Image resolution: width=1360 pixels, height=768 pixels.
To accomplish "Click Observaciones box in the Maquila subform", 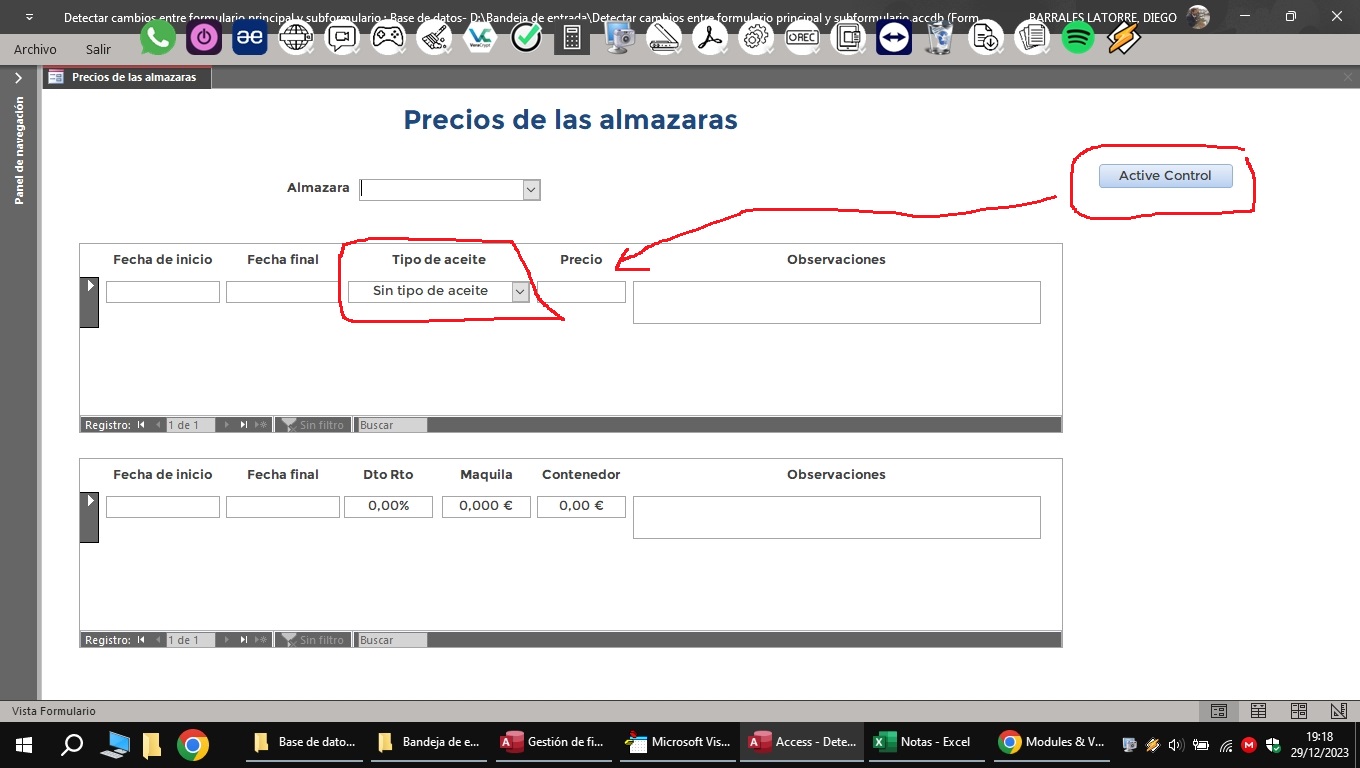I will tap(837, 517).
